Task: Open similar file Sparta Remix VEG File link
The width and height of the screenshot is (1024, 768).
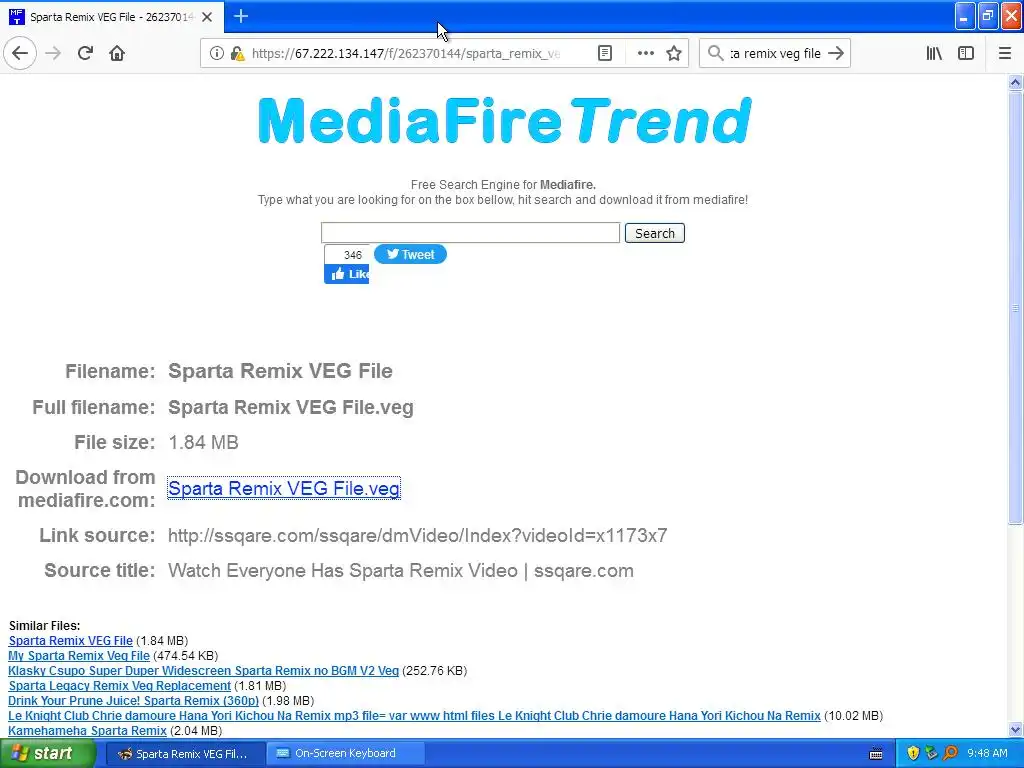Action: pos(71,641)
